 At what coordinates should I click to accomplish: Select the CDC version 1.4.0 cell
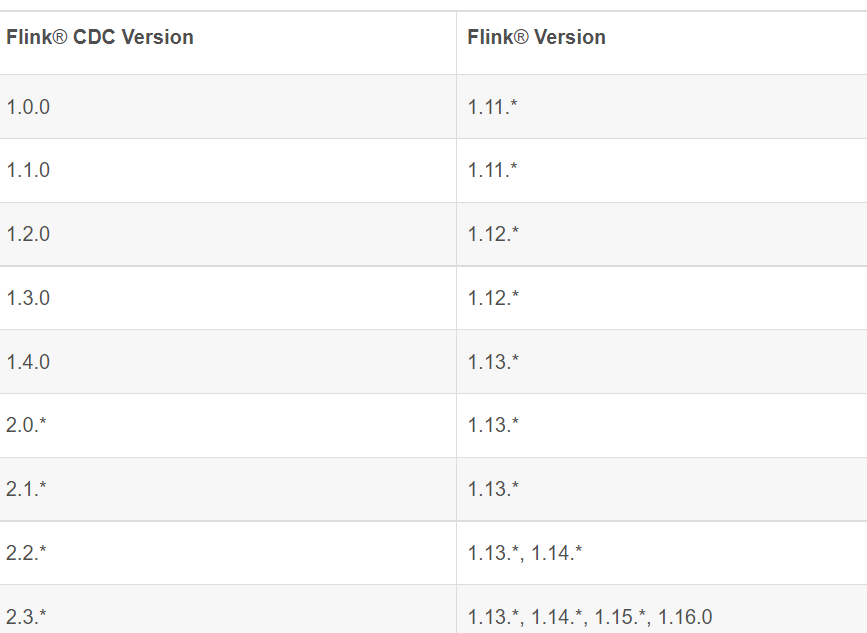[x=28, y=362]
